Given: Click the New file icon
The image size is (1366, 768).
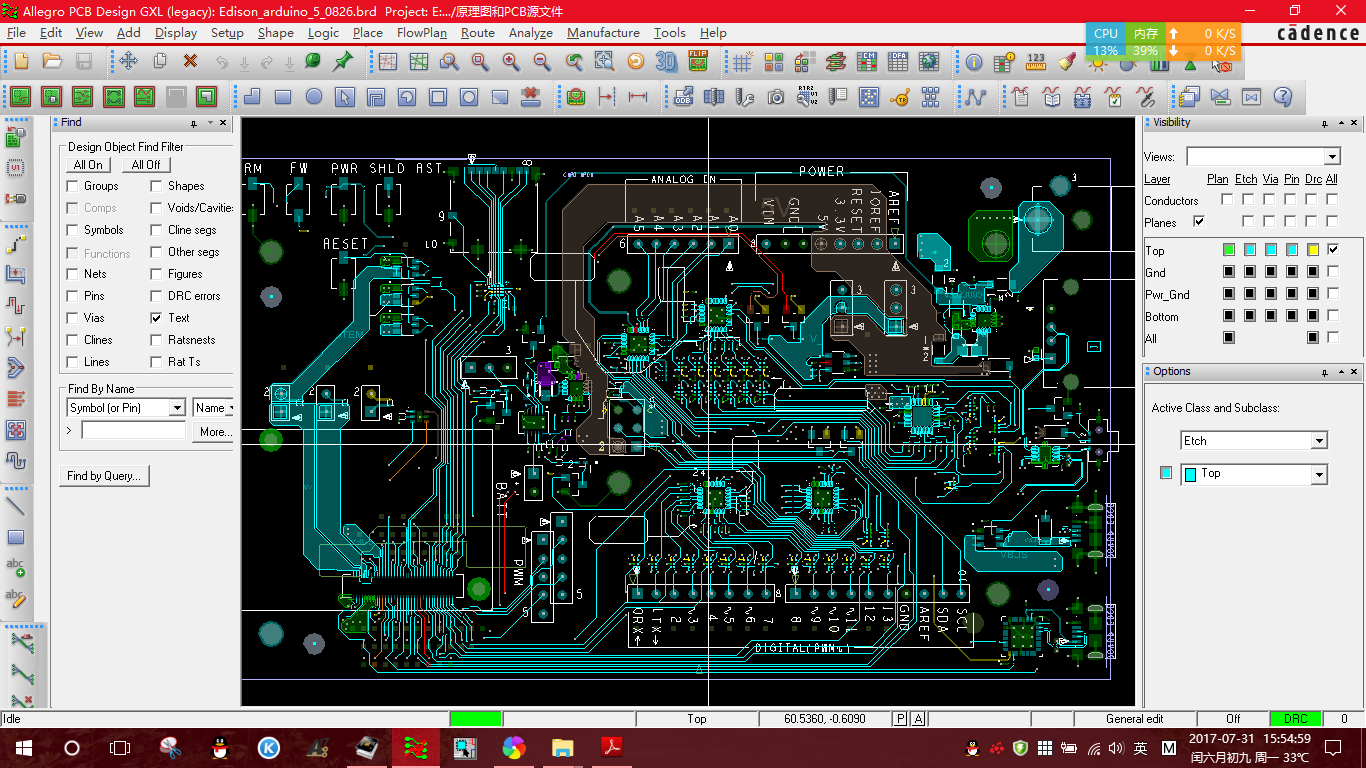Looking at the screenshot, I should tap(21, 62).
